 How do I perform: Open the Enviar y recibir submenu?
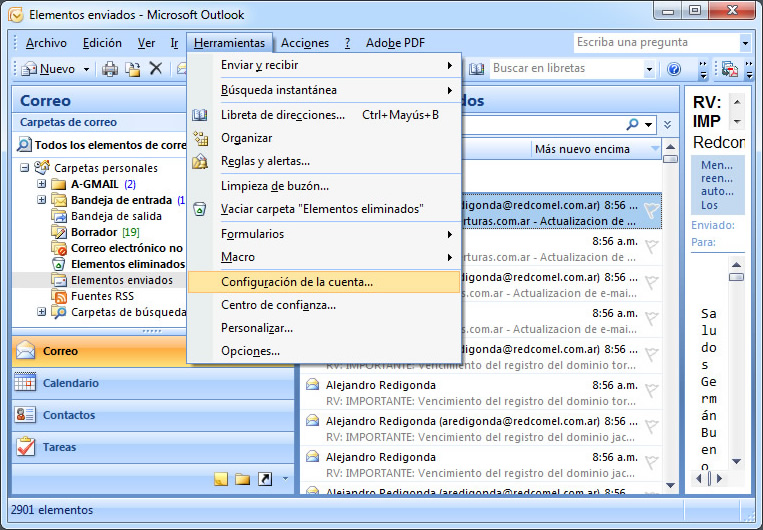[260, 66]
